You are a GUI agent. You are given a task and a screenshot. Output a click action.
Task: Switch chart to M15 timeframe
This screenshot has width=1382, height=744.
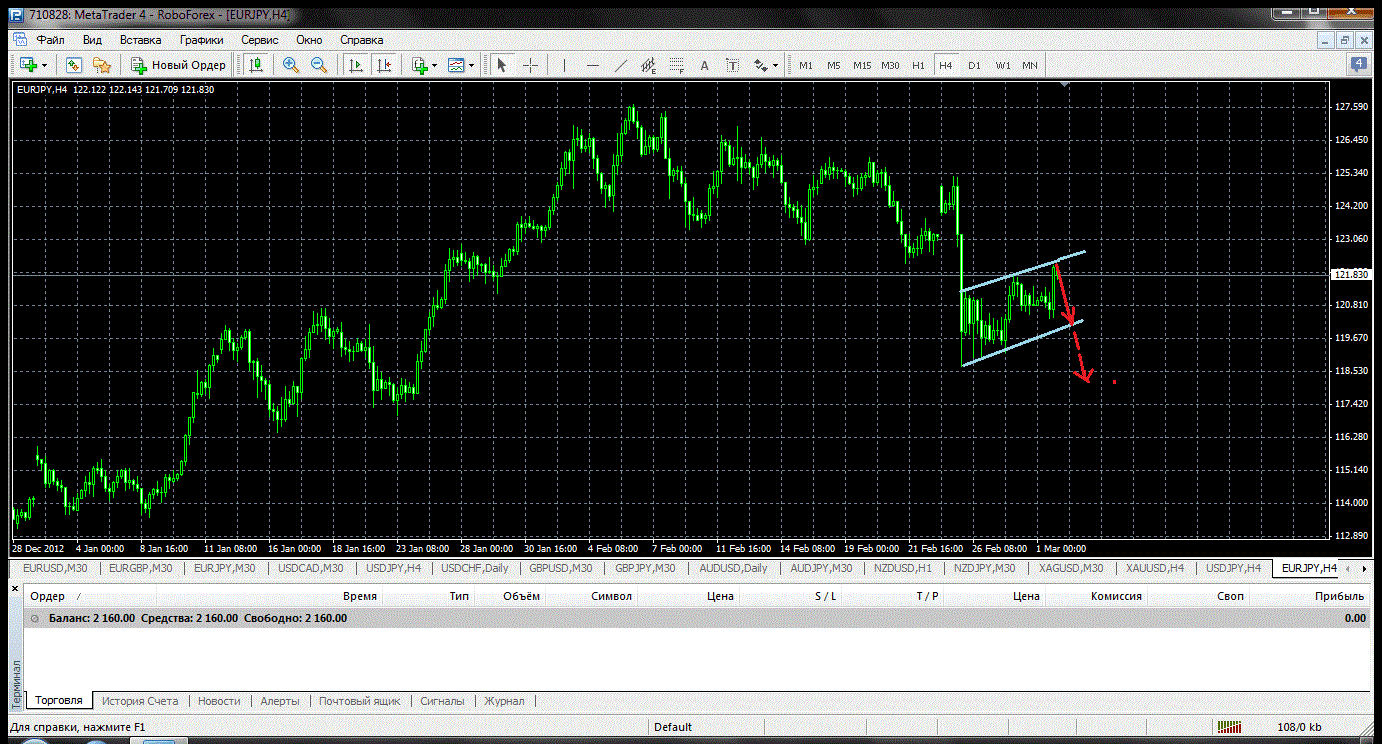pos(862,65)
